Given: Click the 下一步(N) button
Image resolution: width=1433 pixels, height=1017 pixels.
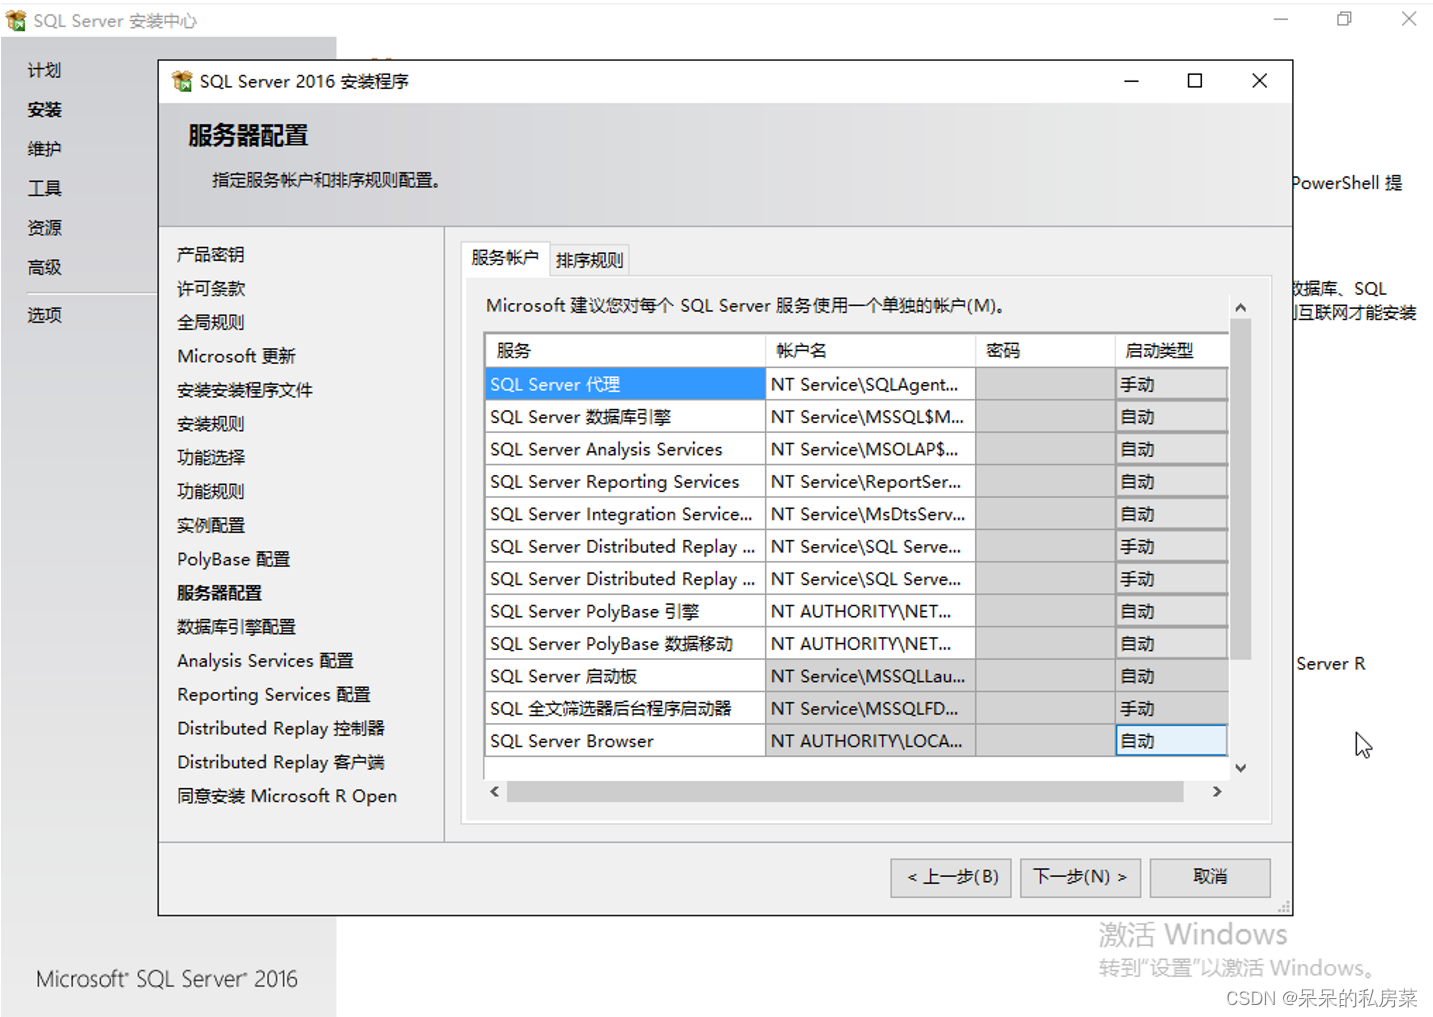Looking at the screenshot, I should (x=1080, y=877).
